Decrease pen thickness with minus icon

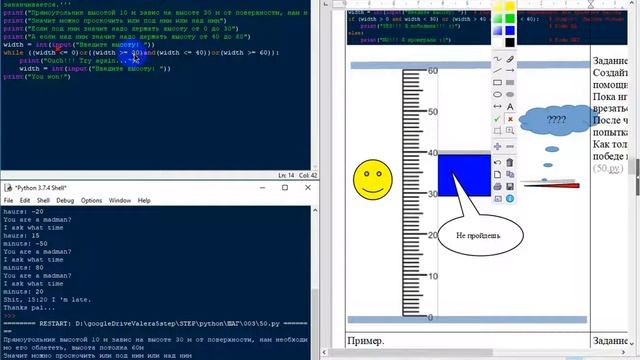[x=510, y=147]
